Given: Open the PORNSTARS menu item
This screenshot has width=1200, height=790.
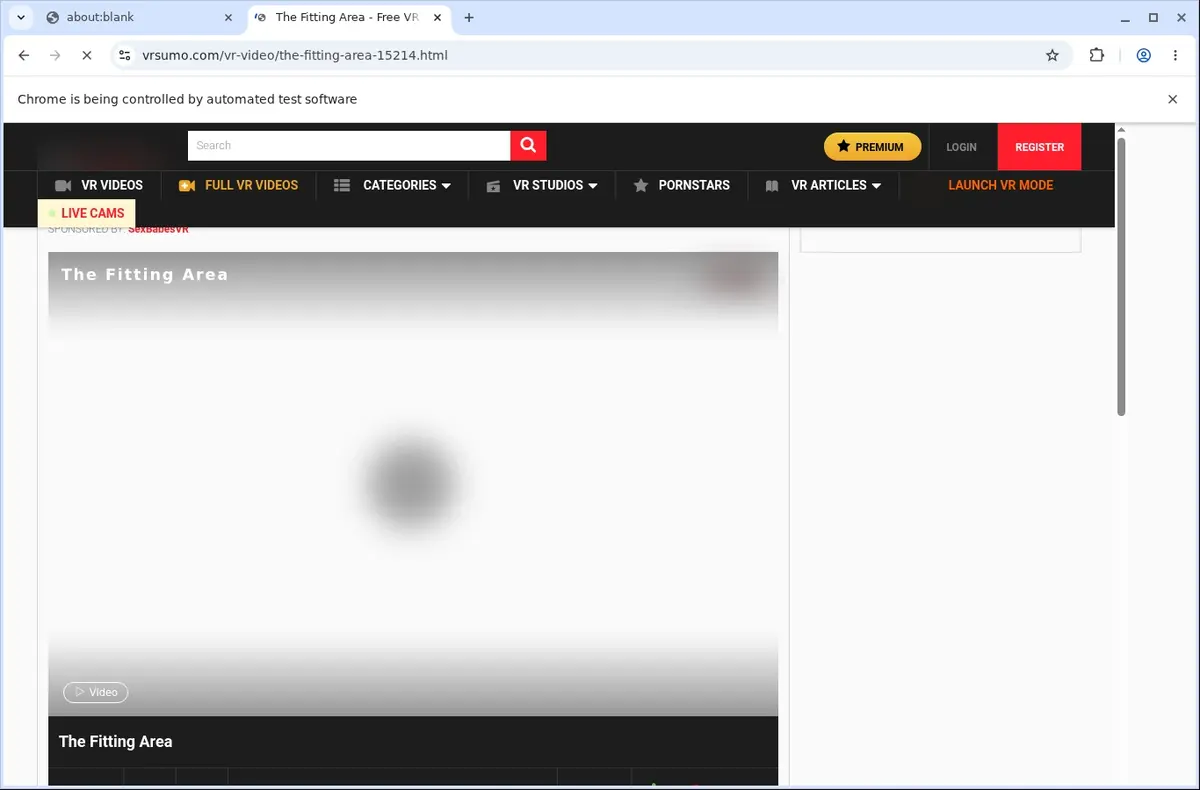Looking at the screenshot, I should [x=682, y=185].
